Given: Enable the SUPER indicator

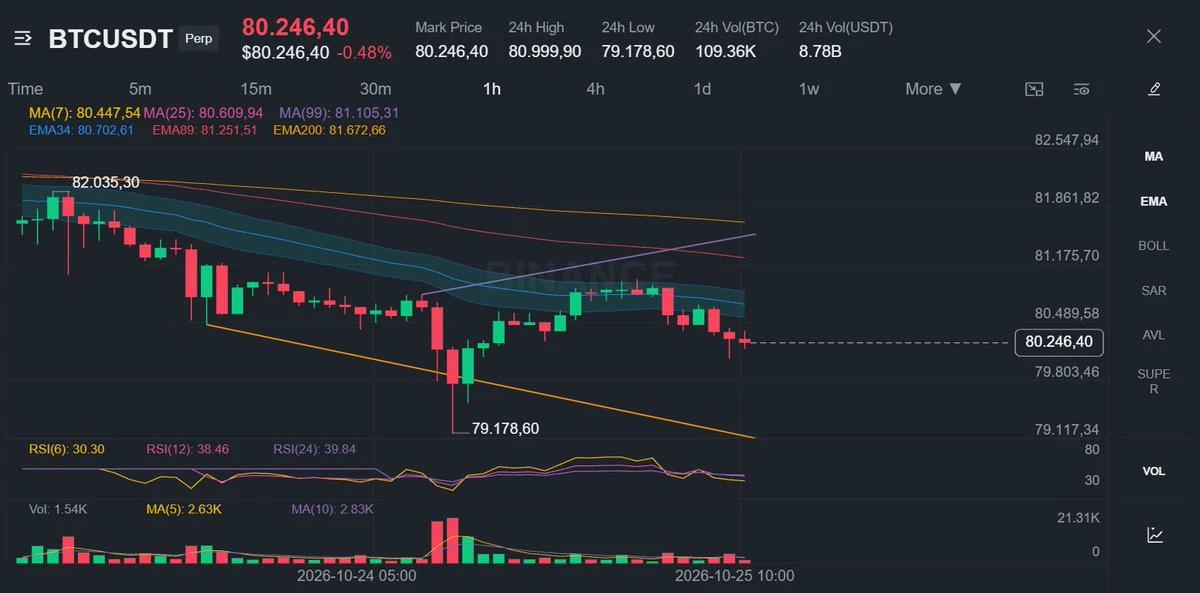Looking at the screenshot, I should 1154,382.
